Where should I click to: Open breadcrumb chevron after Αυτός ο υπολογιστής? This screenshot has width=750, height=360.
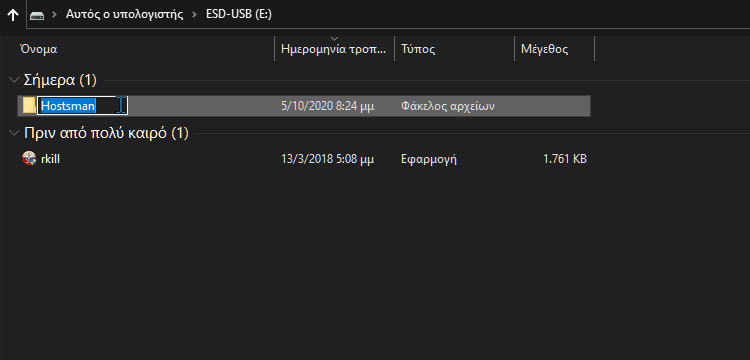click(194, 15)
